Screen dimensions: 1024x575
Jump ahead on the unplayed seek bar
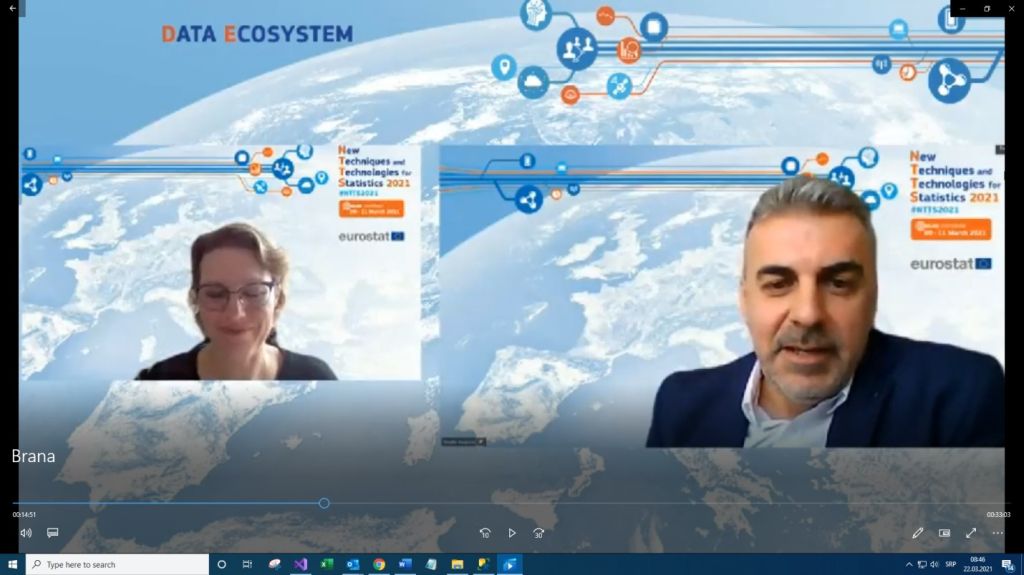669,503
